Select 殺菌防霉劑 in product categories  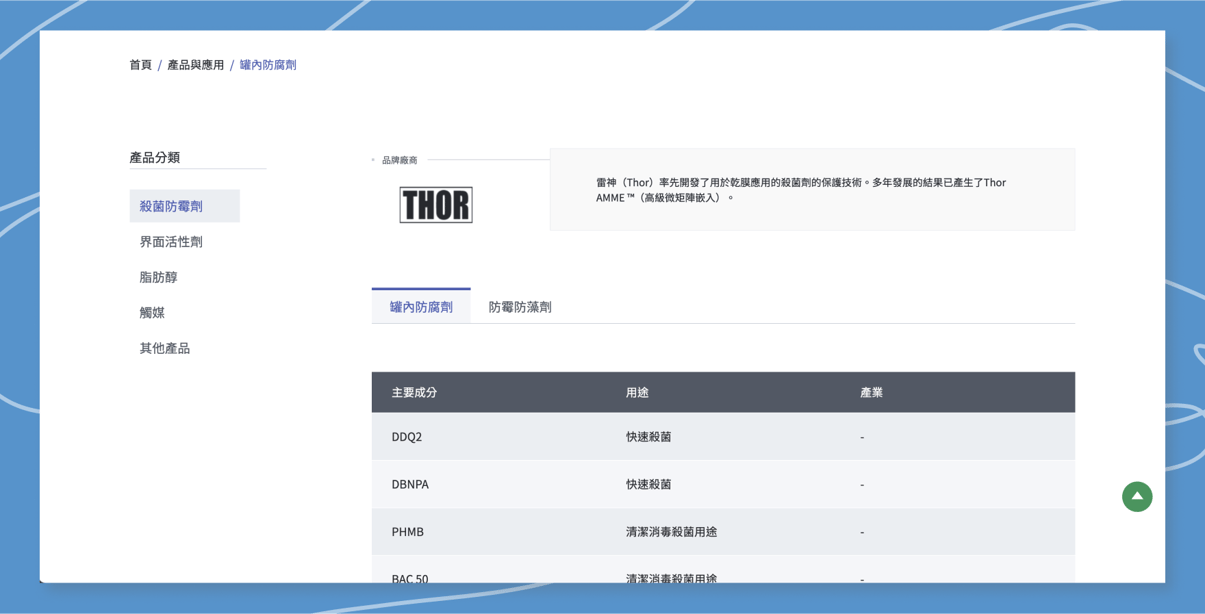[x=171, y=206]
